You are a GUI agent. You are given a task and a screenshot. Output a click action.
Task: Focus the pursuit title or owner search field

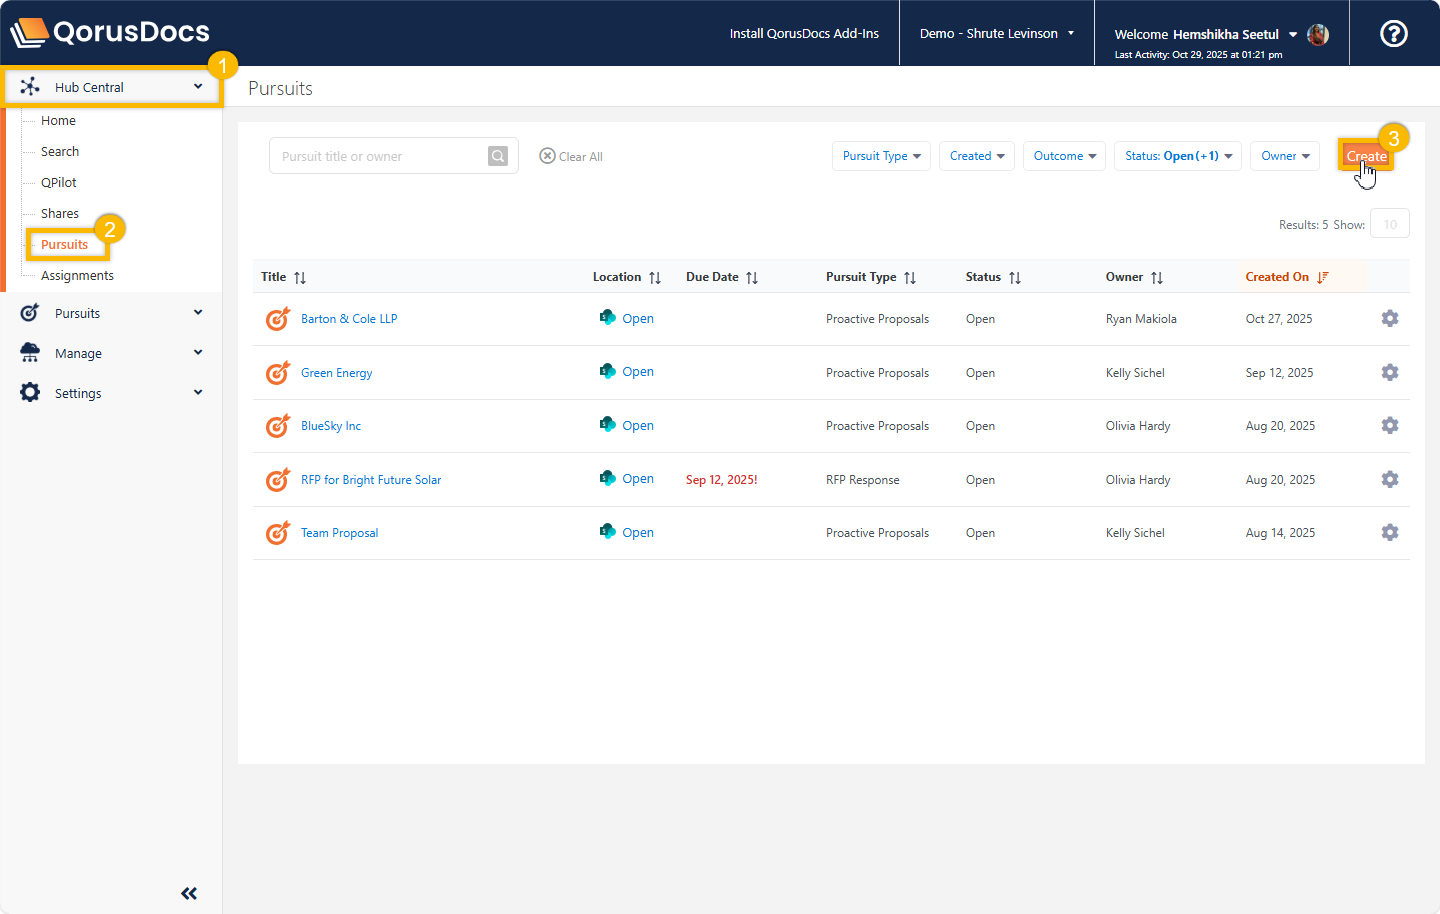[x=378, y=157]
